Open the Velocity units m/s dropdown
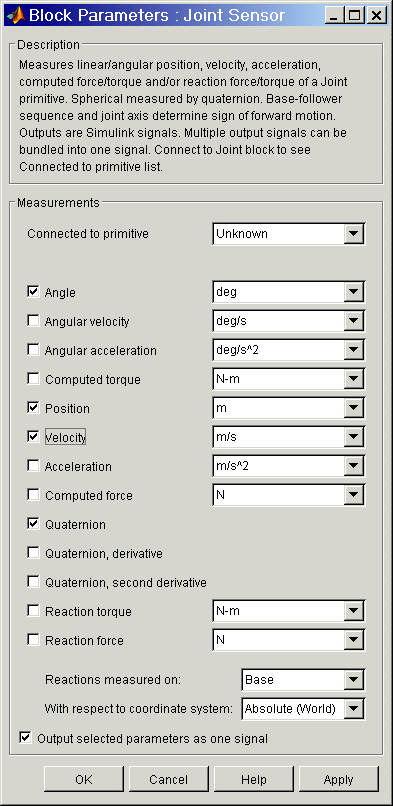 click(288, 437)
